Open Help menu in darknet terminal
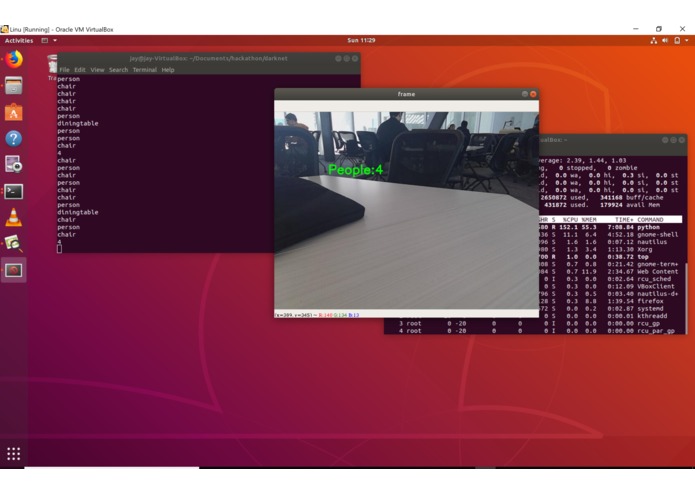Screen dimensions: 695x494 click(x=168, y=70)
